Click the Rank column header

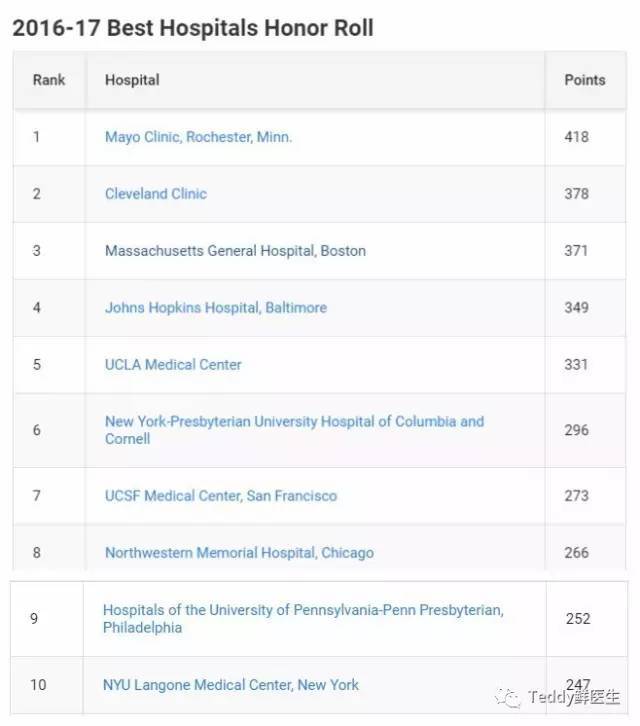[x=49, y=80]
